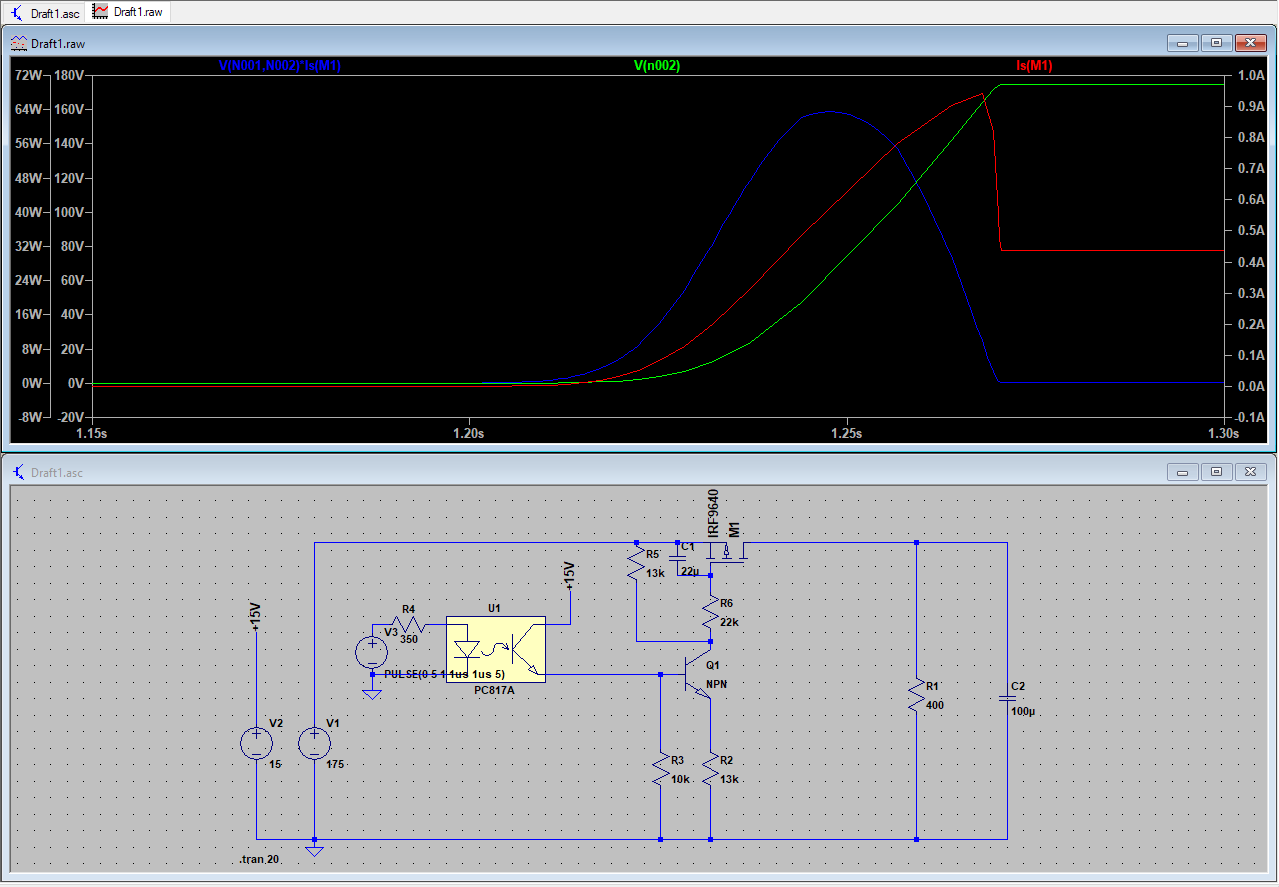Click the IRF9640 model name text

pos(713,511)
